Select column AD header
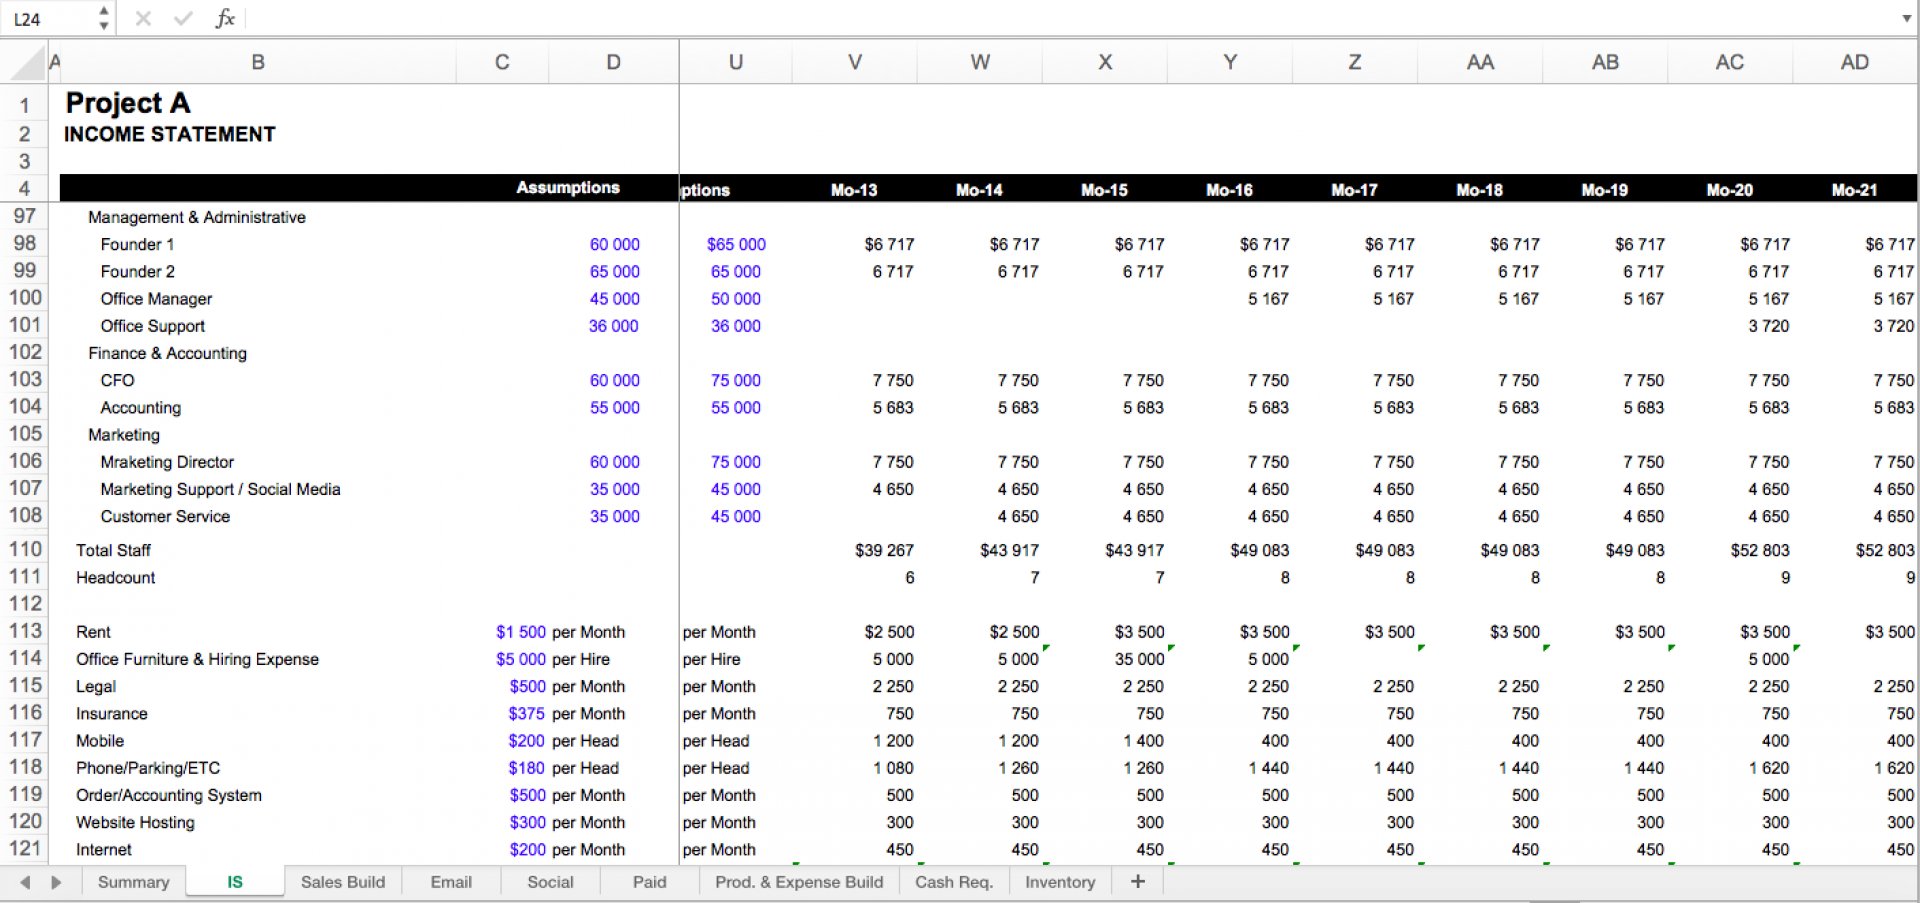This screenshot has width=1920, height=903. click(x=1854, y=62)
